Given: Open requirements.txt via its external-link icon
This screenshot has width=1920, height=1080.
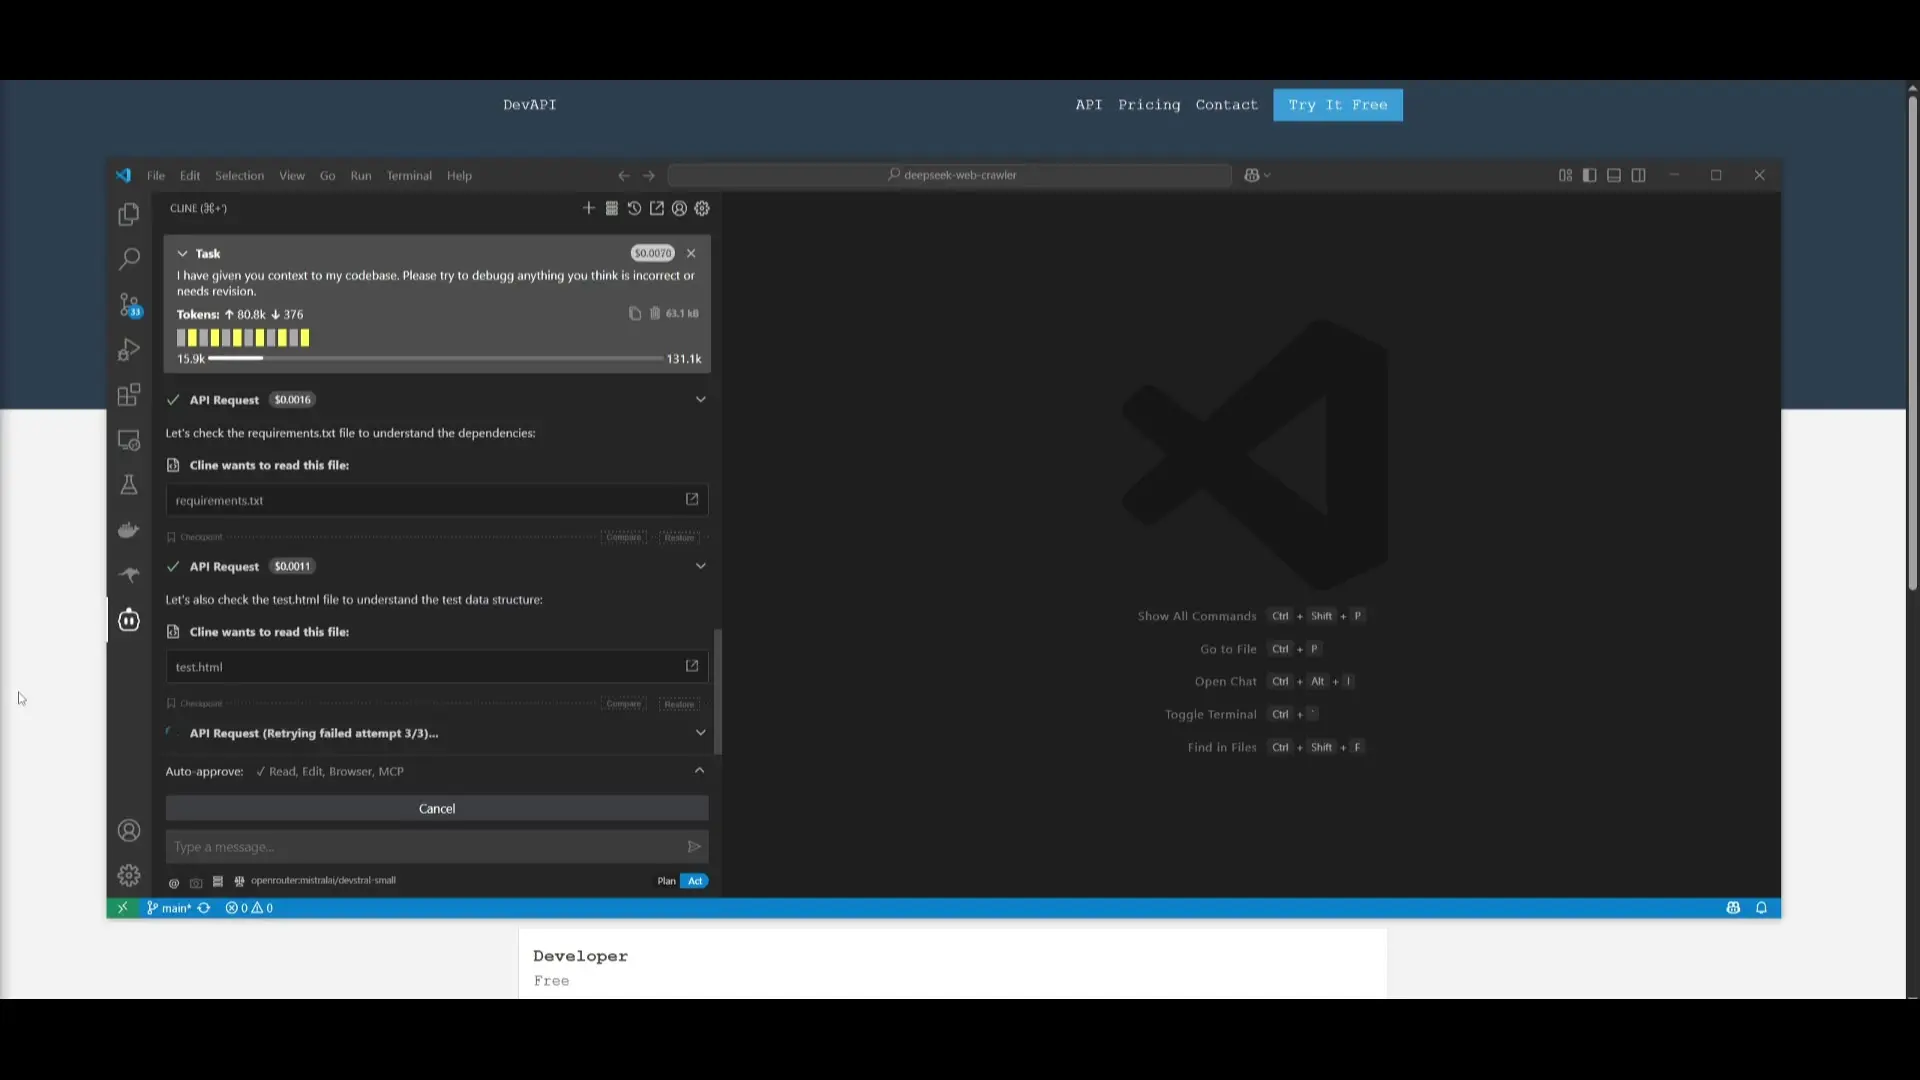Looking at the screenshot, I should coord(692,499).
